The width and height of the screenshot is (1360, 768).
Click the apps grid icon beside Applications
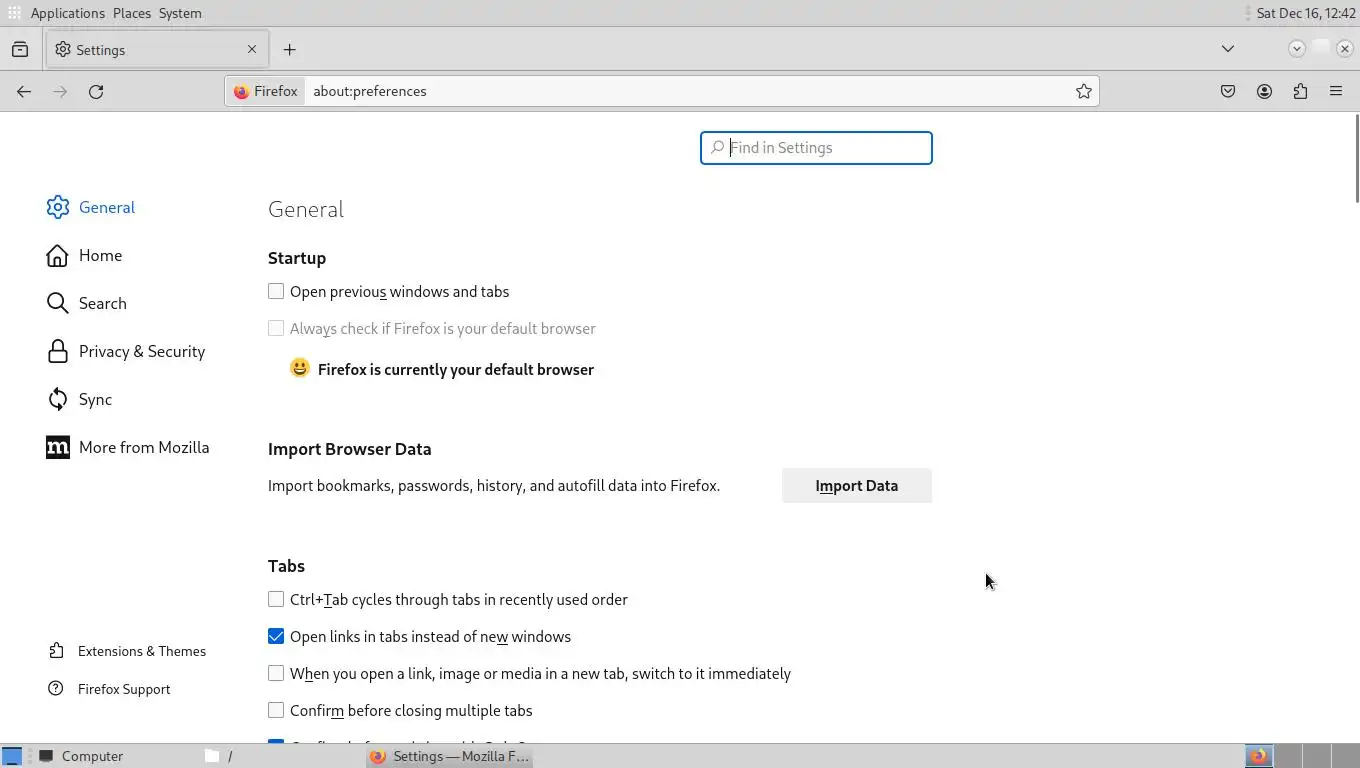click(x=14, y=13)
